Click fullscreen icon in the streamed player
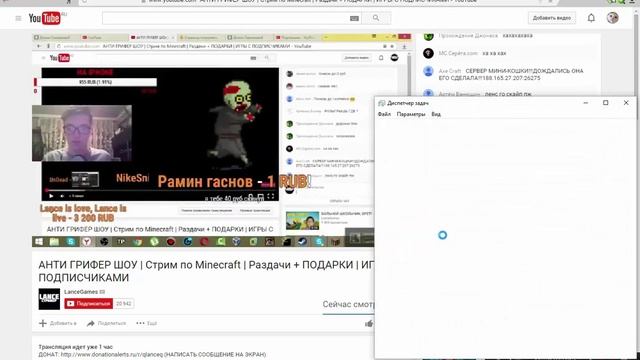Image resolution: width=640 pixels, height=360 pixels. [271, 196]
